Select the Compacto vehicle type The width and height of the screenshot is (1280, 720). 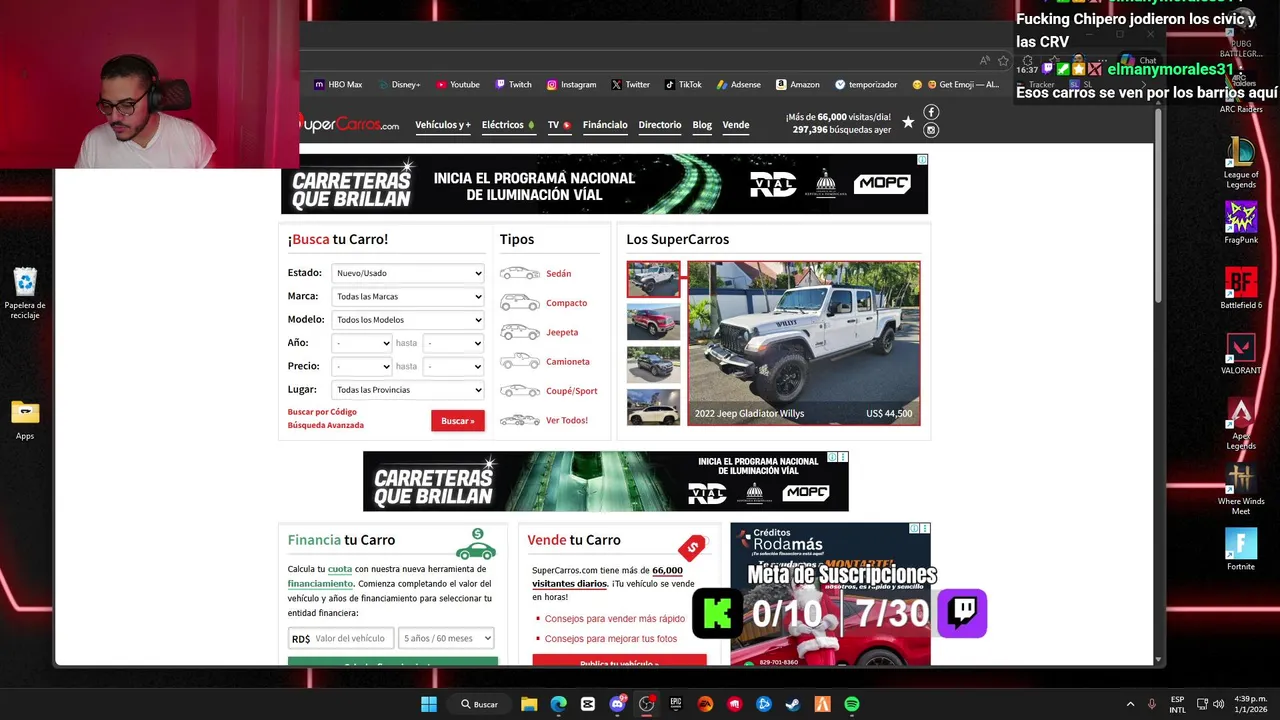click(544, 303)
